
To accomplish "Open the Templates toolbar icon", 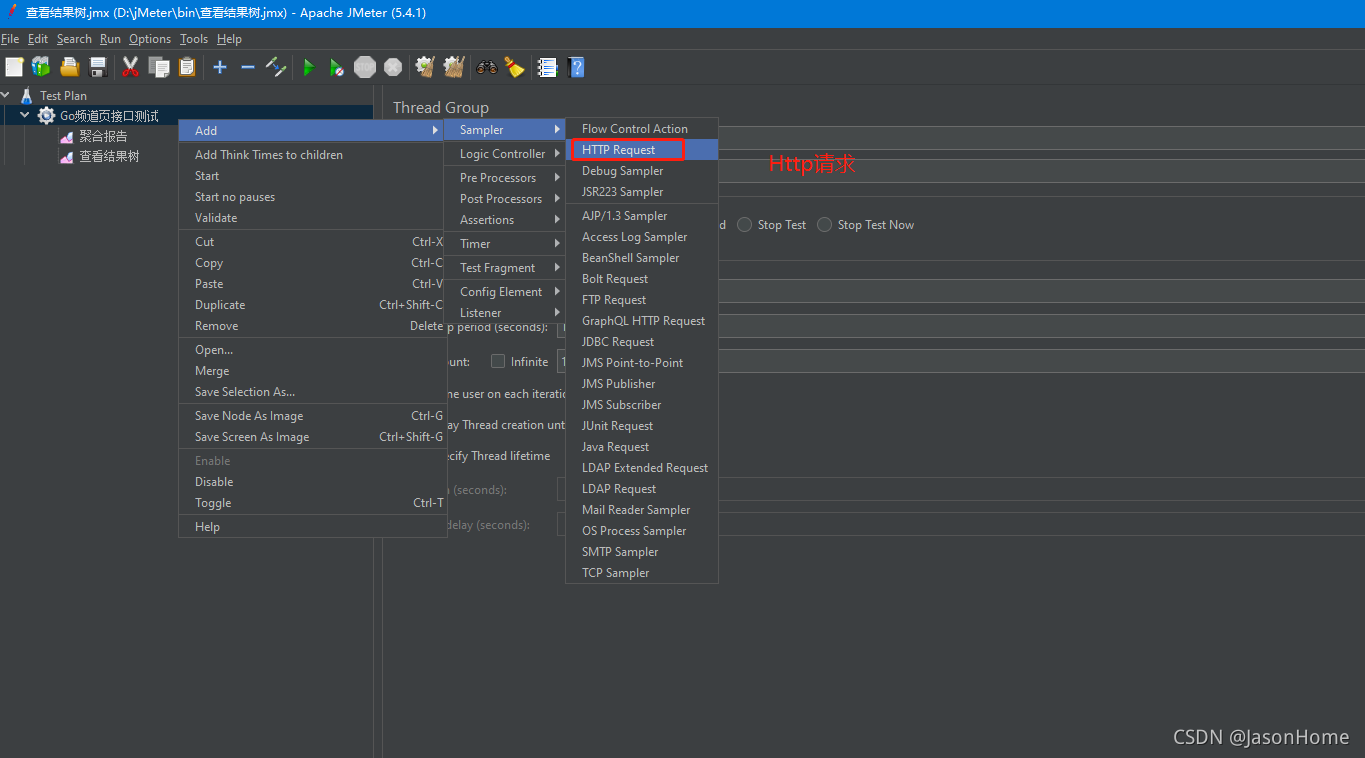I will tap(41, 67).
